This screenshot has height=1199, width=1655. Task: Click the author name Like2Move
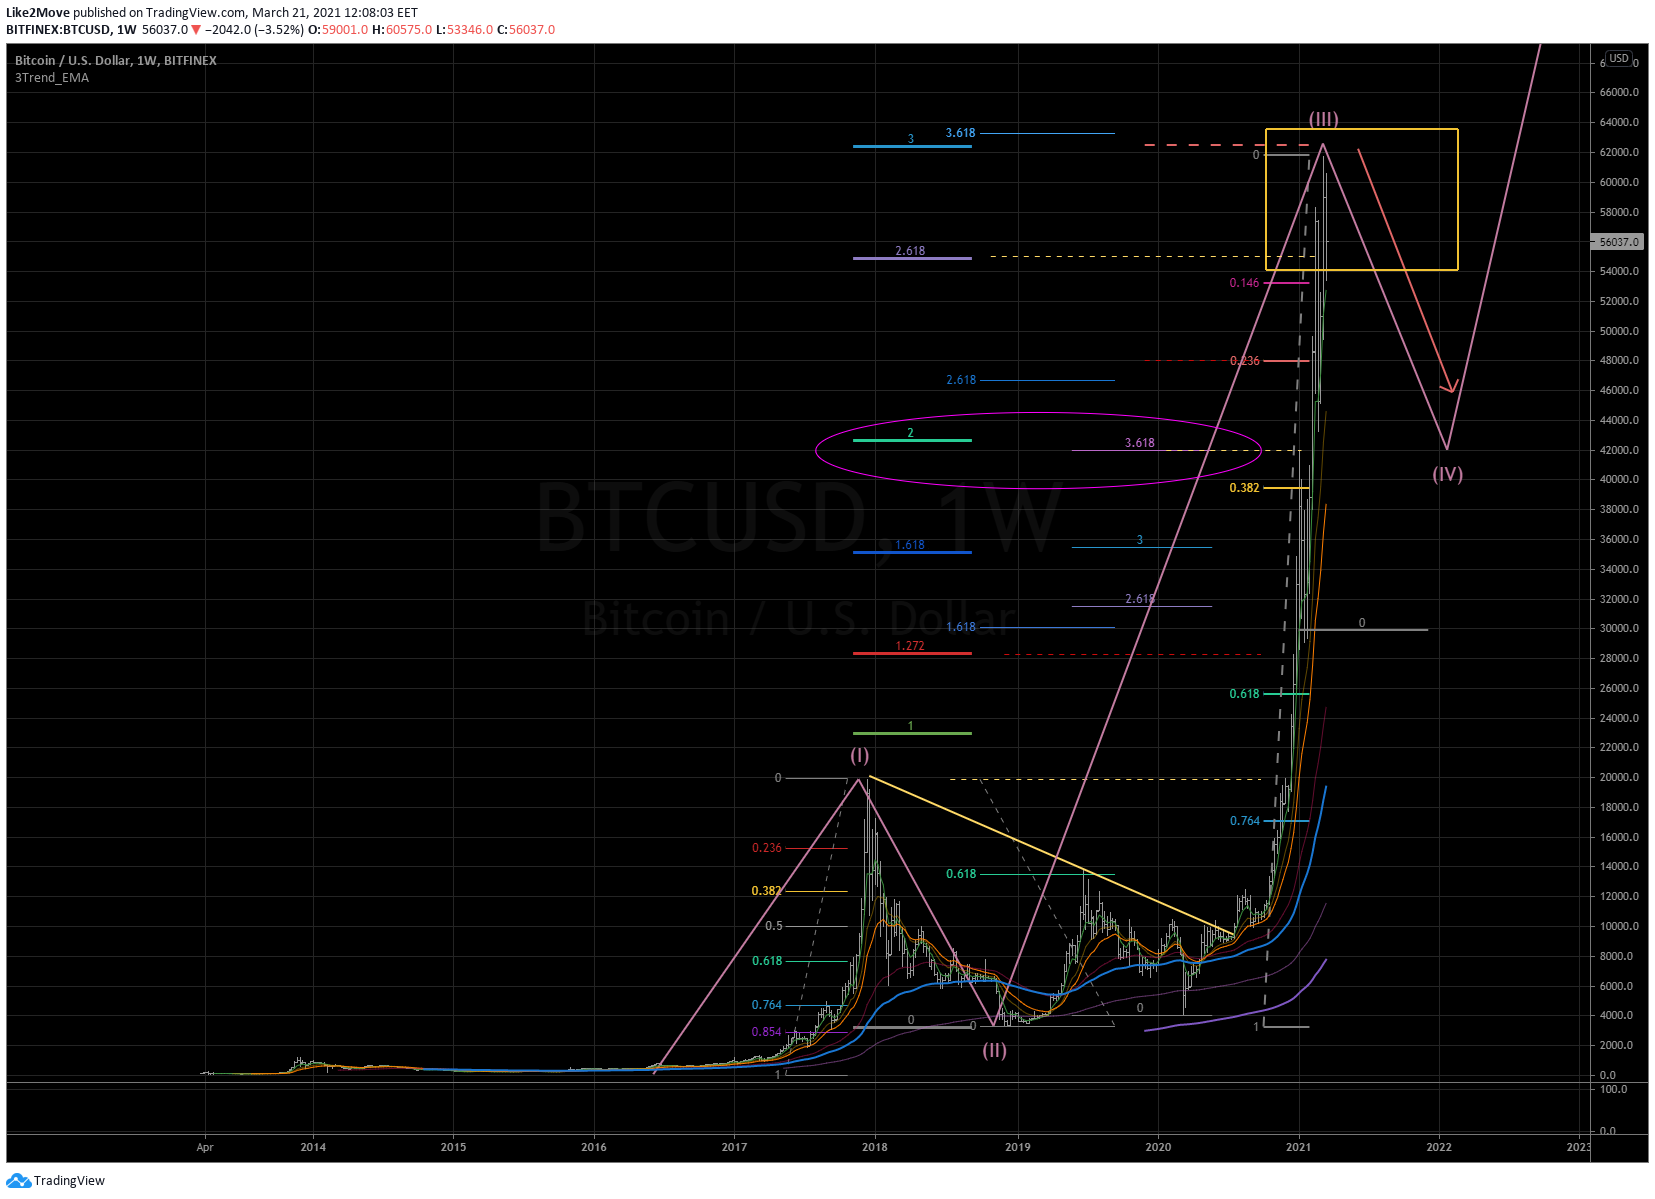click(x=38, y=13)
